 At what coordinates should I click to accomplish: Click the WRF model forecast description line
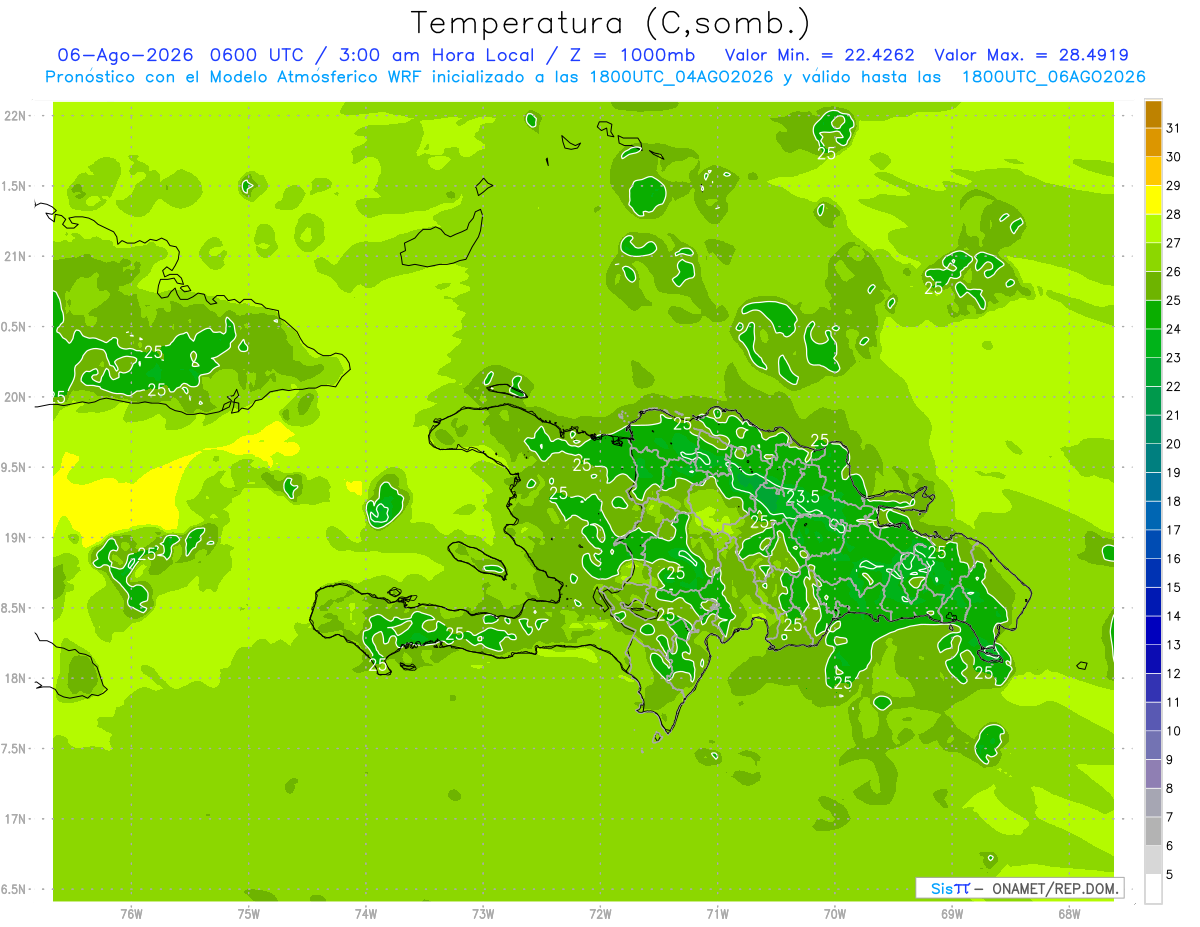(x=595, y=77)
